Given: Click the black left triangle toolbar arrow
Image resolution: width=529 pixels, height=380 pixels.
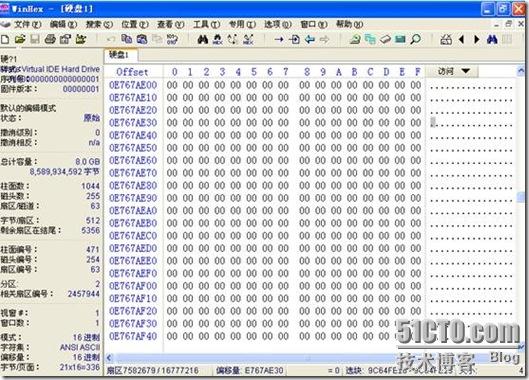Looking at the screenshot, I should 462,39.
